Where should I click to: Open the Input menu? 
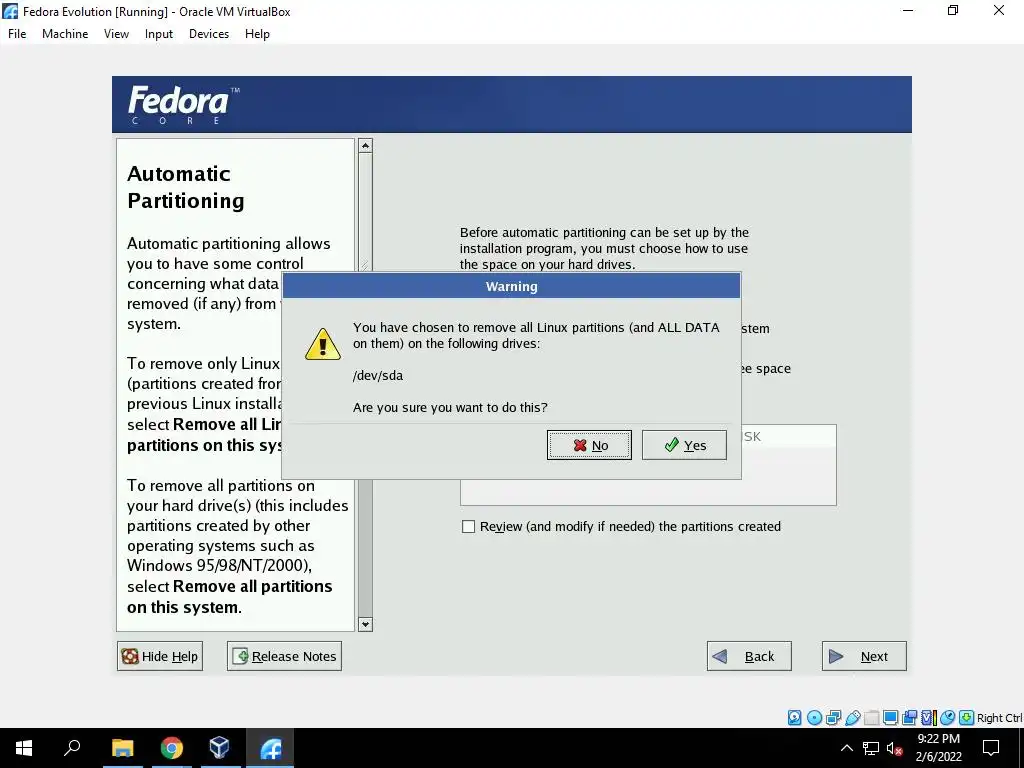point(159,34)
